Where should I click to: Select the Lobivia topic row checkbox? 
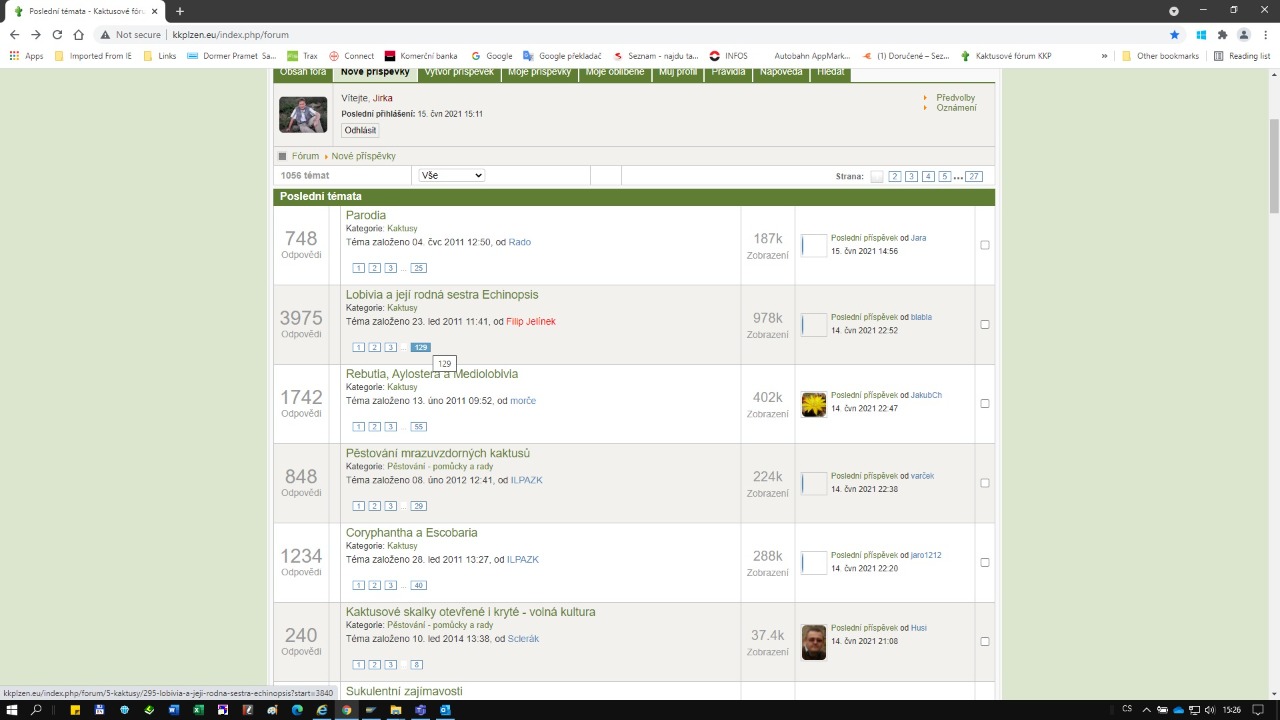coord(985,324)
